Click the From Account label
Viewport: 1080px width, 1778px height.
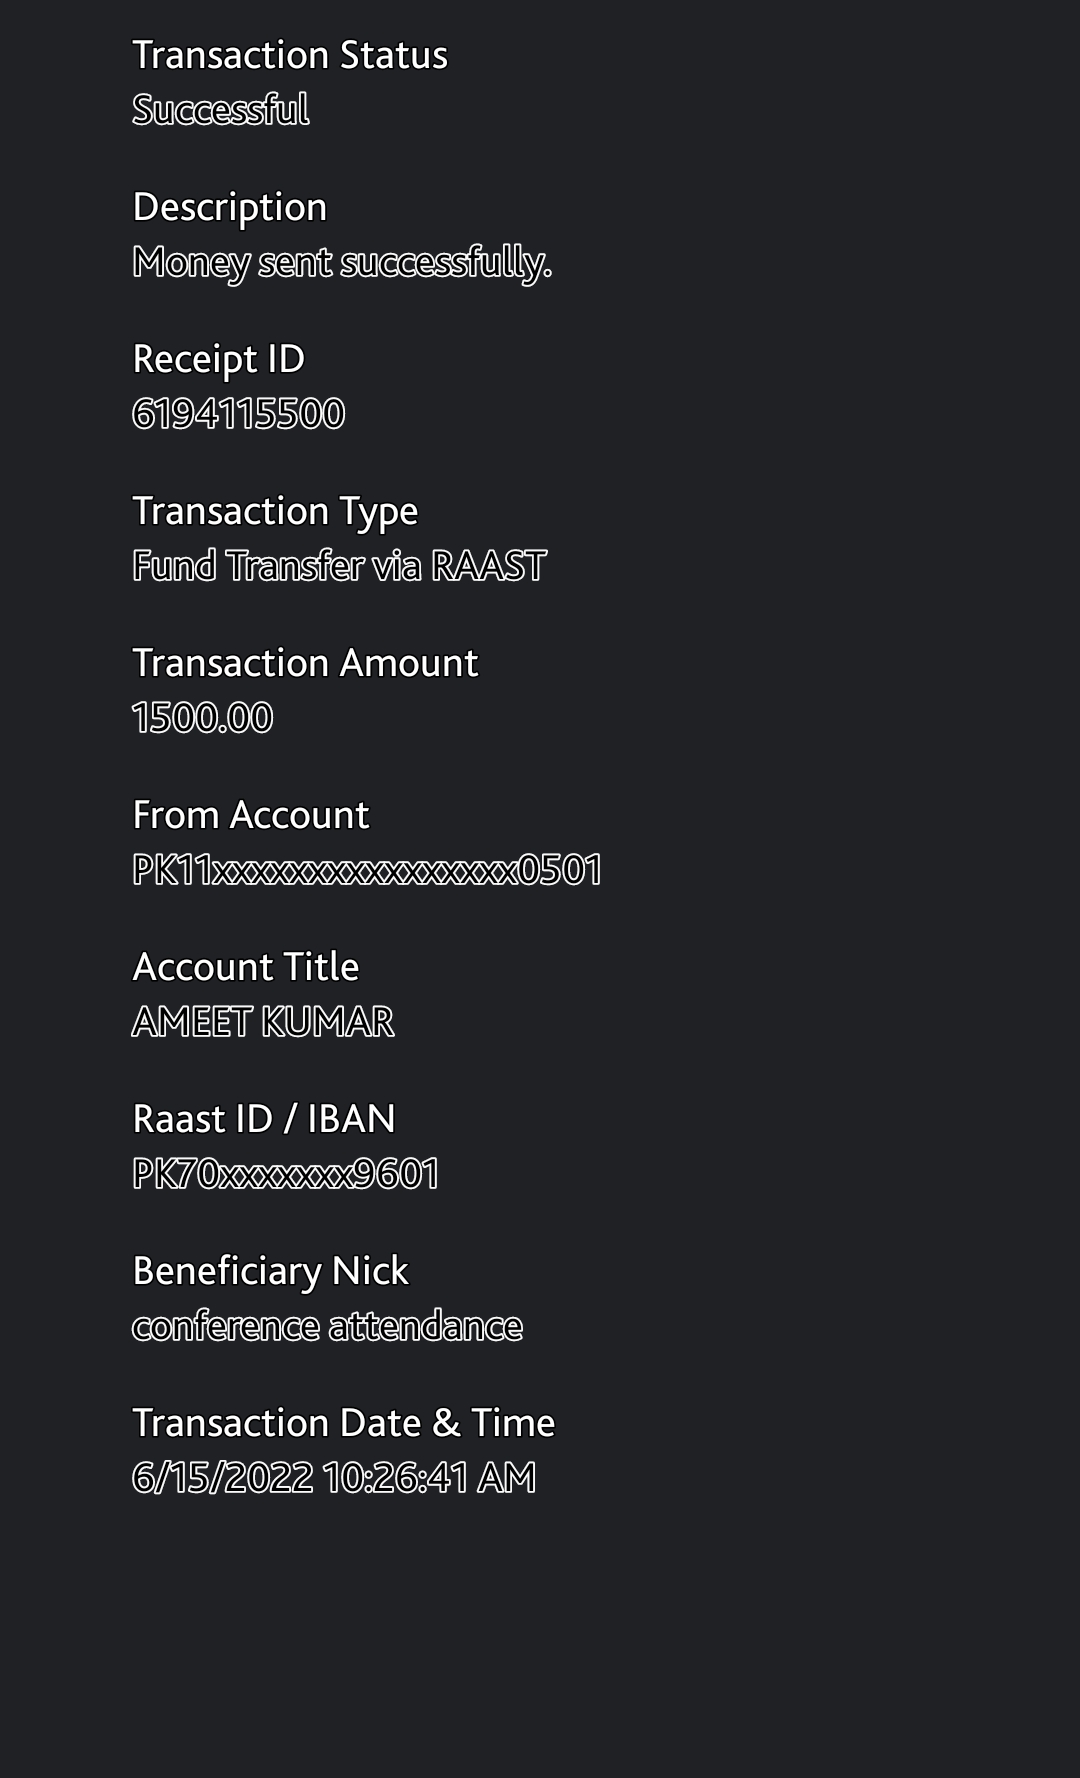point(250,815)
